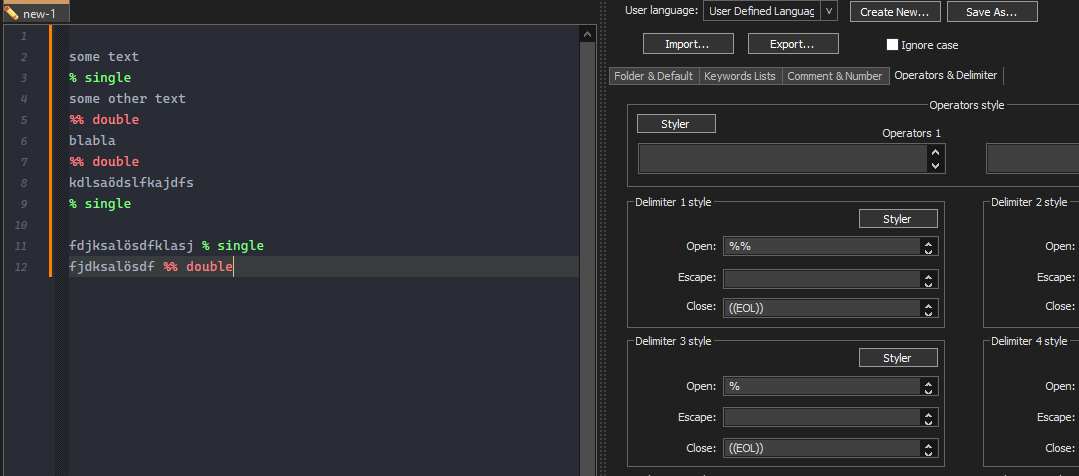This screenshot has width=1079, height=476.
Task: Open the User language dropdown
Action: (829, 11)
